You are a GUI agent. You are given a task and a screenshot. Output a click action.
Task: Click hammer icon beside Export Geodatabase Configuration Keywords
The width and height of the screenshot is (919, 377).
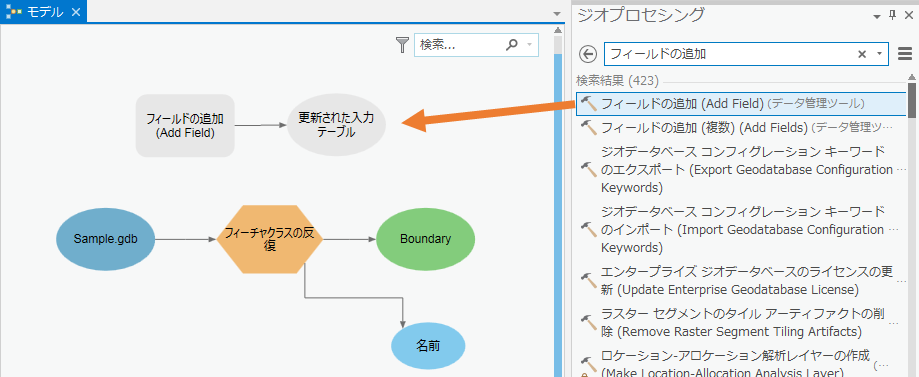pos(588,170)
